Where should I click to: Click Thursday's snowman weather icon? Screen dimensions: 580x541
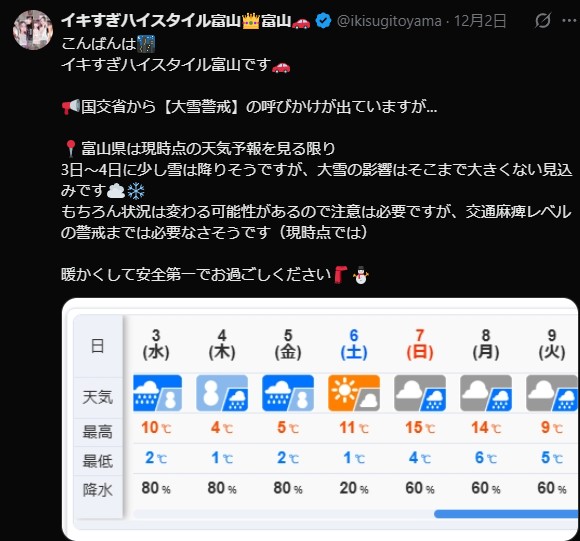click(222, 393)
